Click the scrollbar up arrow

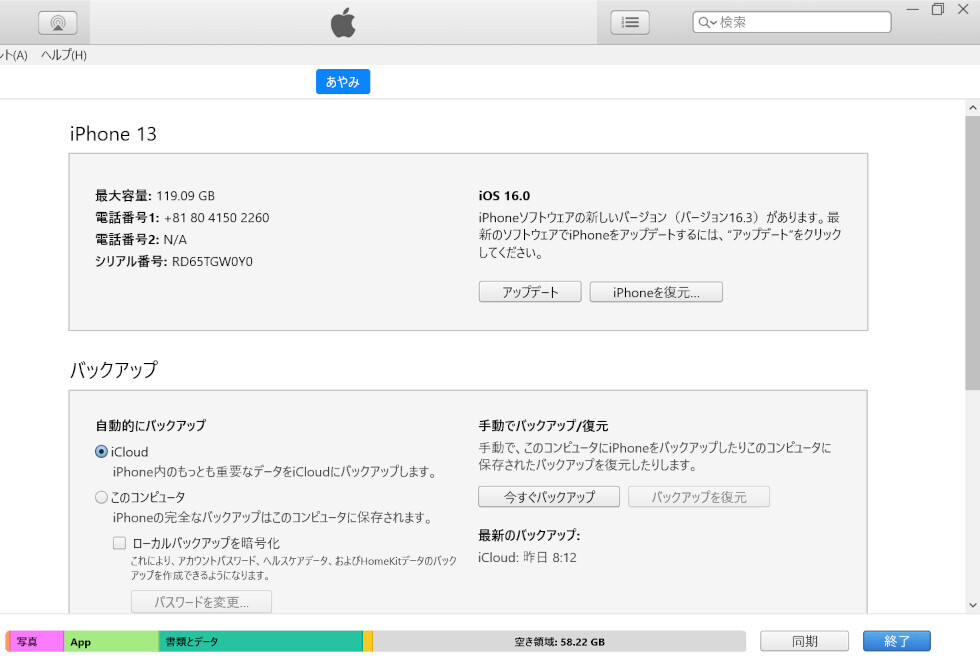pos(972,107)
